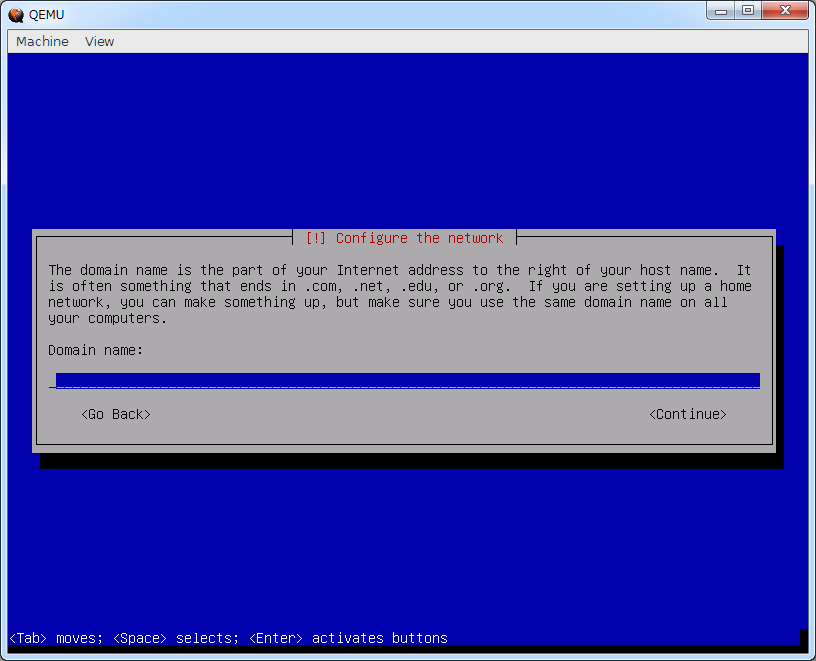The height and width of the screenshot is (661, 816).
Task: Click the Domain name input field
Action: coord(404,380)
